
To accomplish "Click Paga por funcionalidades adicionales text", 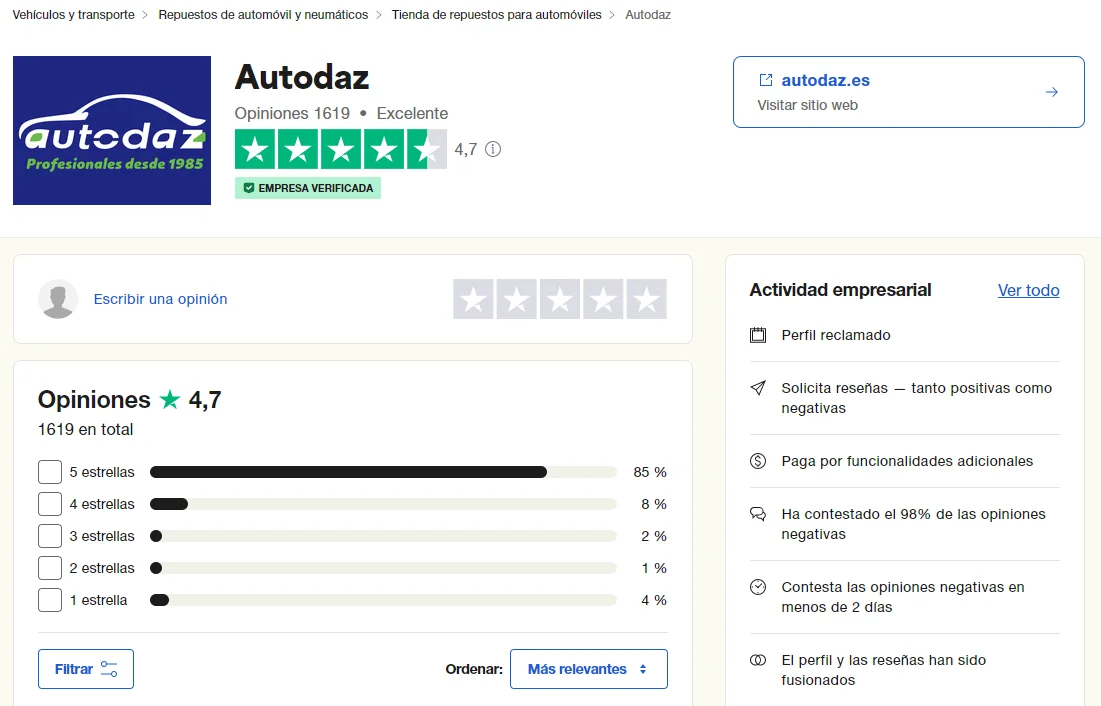I will click(x=907, y=461).
